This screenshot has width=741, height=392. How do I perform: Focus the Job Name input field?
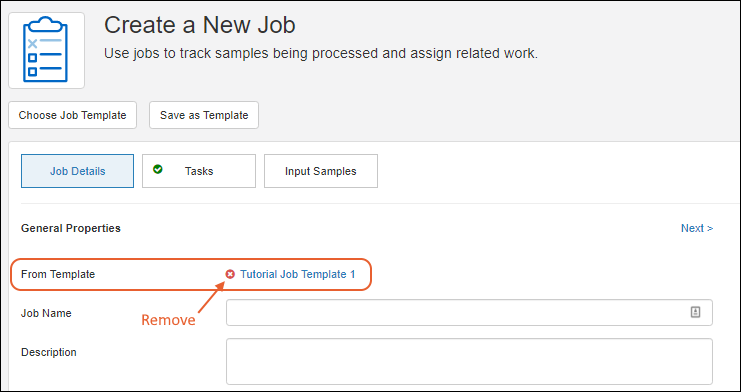(x=469, y=313)
